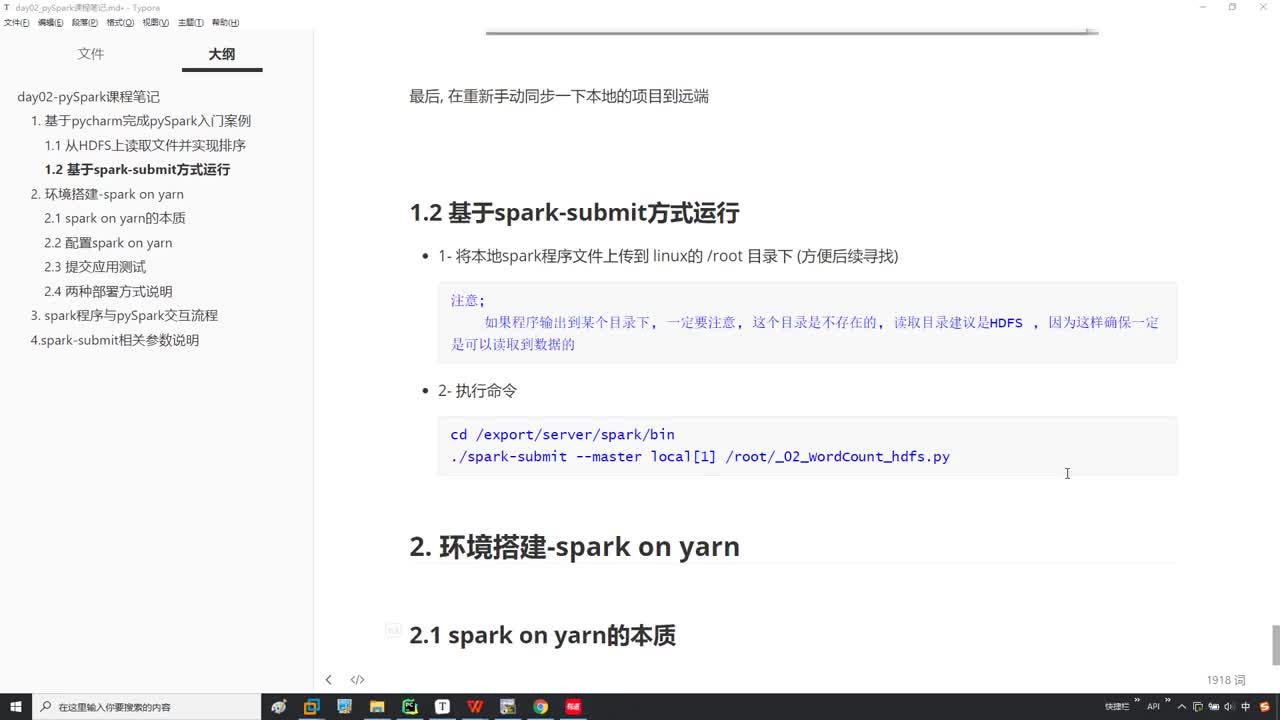Click the heading level marker beside 2.1
Image resolution: width=1280 pixels, height=720 pixels.
[394, 630]
